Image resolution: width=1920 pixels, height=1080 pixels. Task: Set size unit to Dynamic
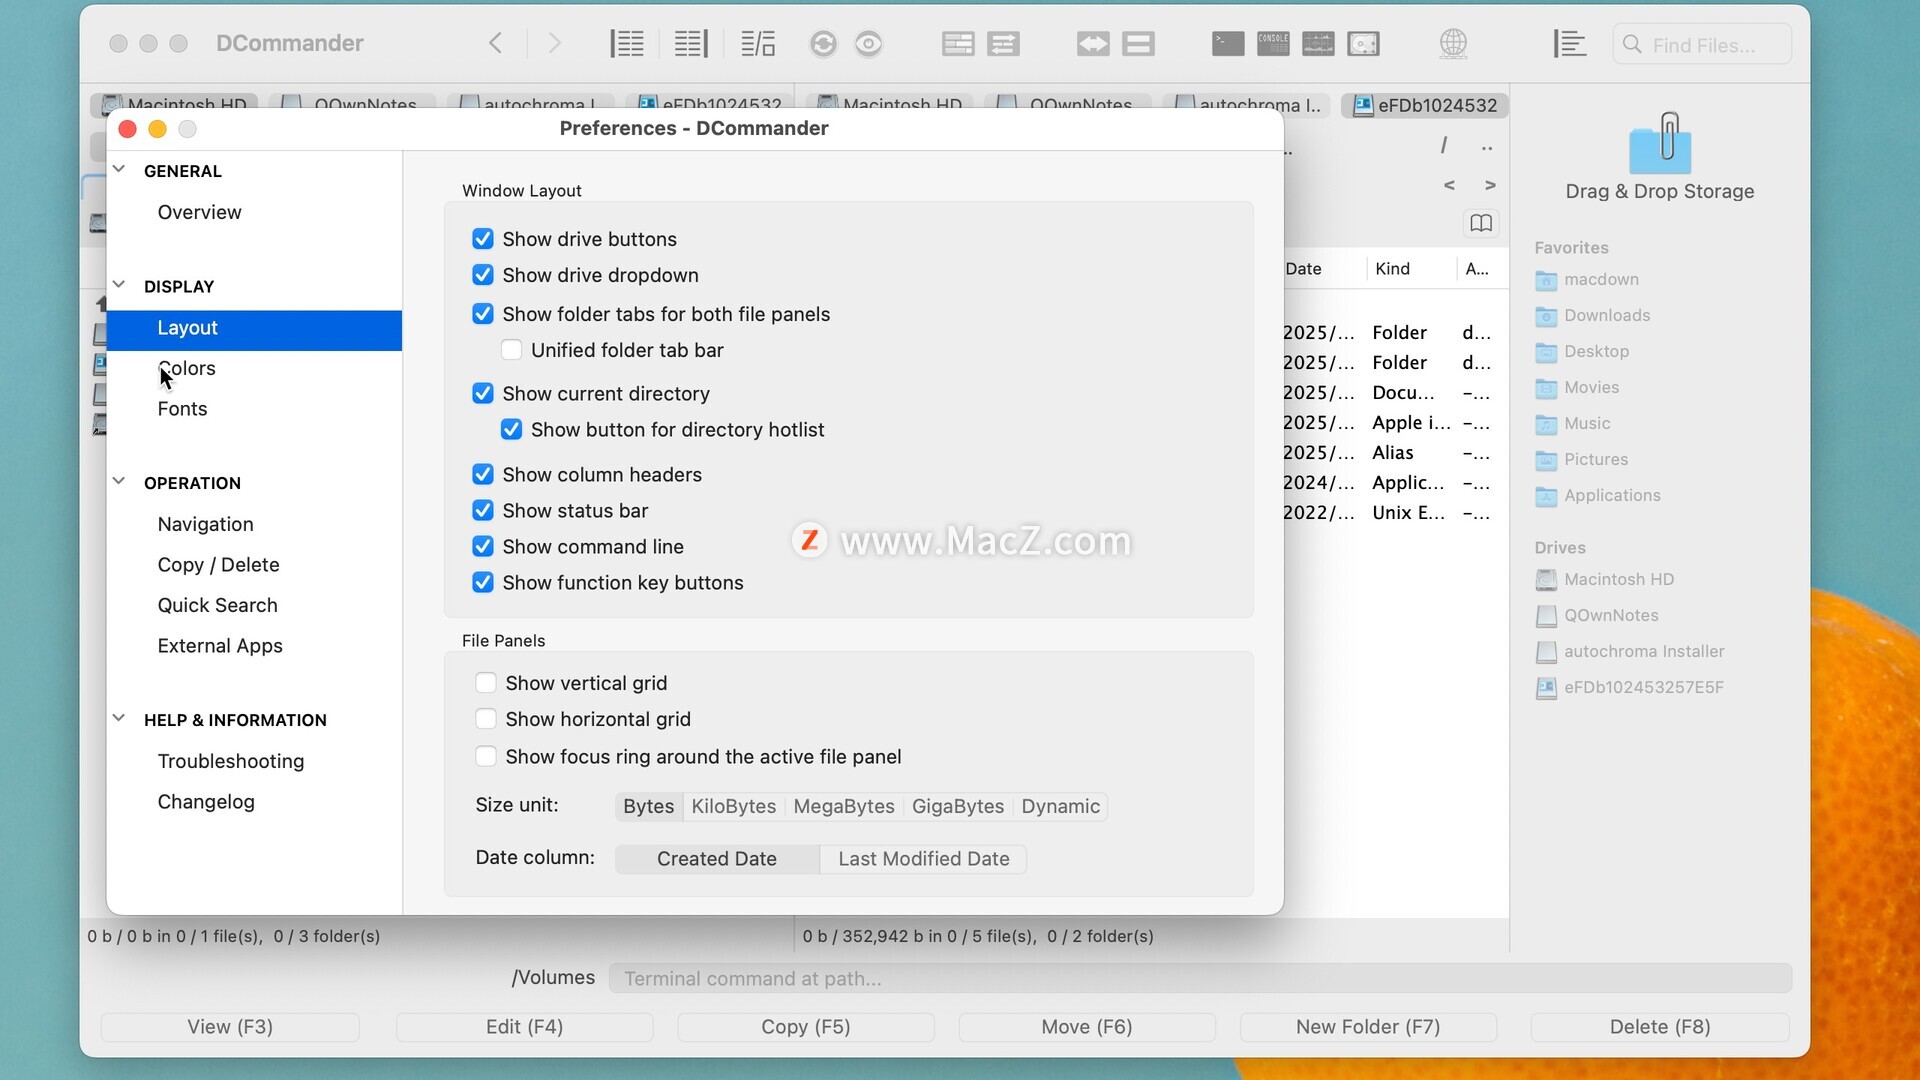(1060, 806)
